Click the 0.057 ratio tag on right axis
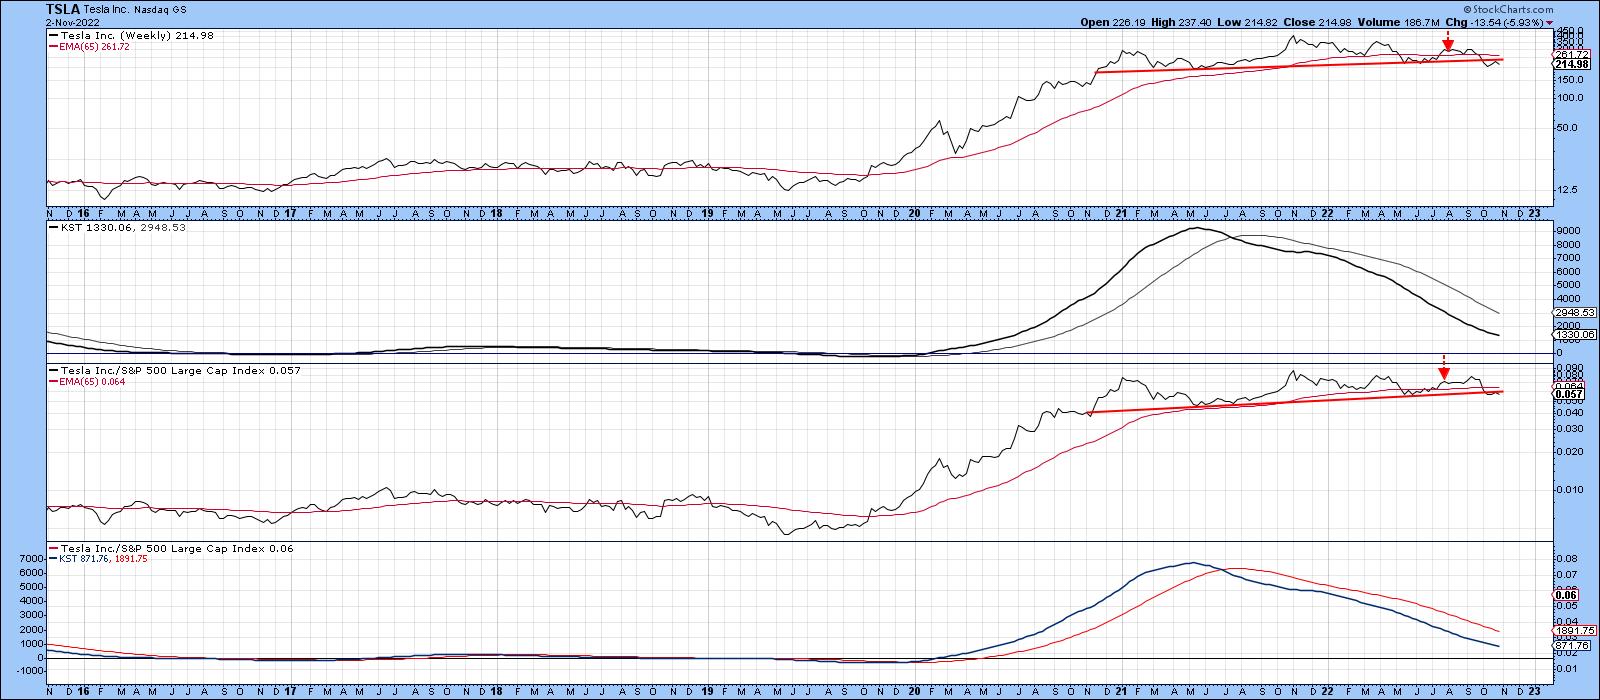The image size is (1600, 700). coord(1567,394)
